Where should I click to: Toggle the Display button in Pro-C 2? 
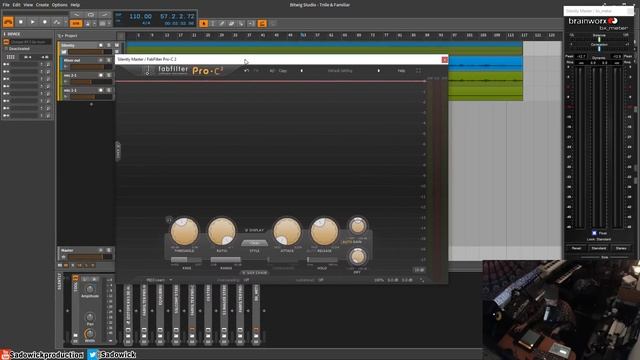pos(254,230)
